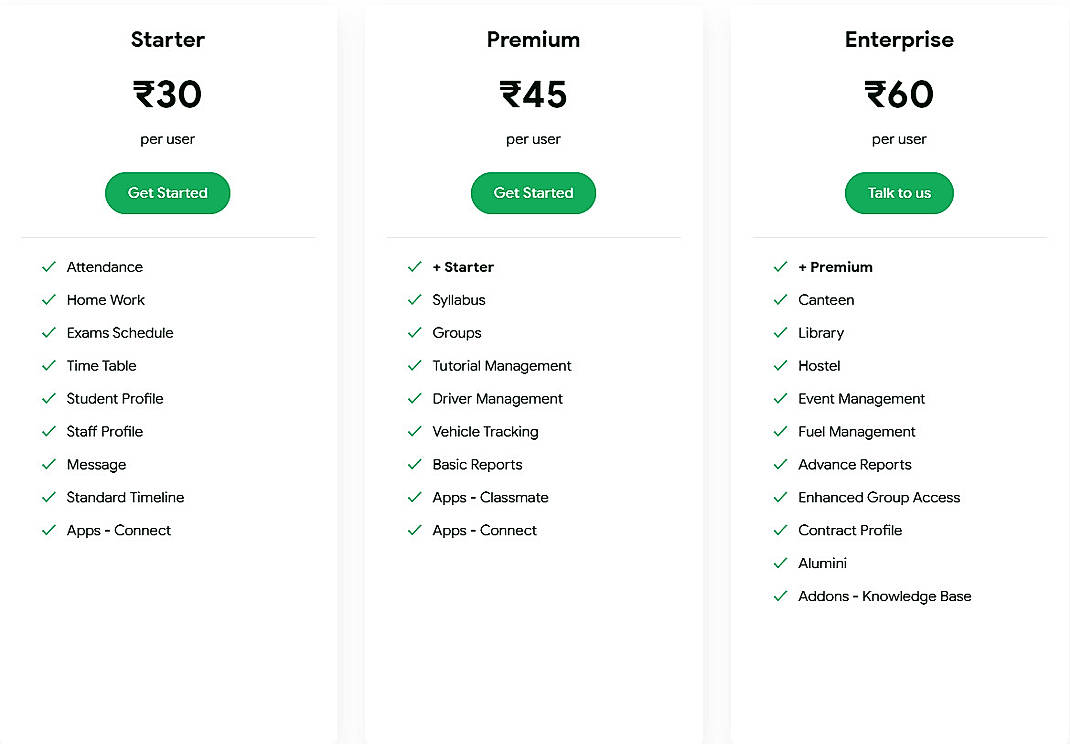
Task: Click the ₹45 price label
Action: (x=533, y=94)
